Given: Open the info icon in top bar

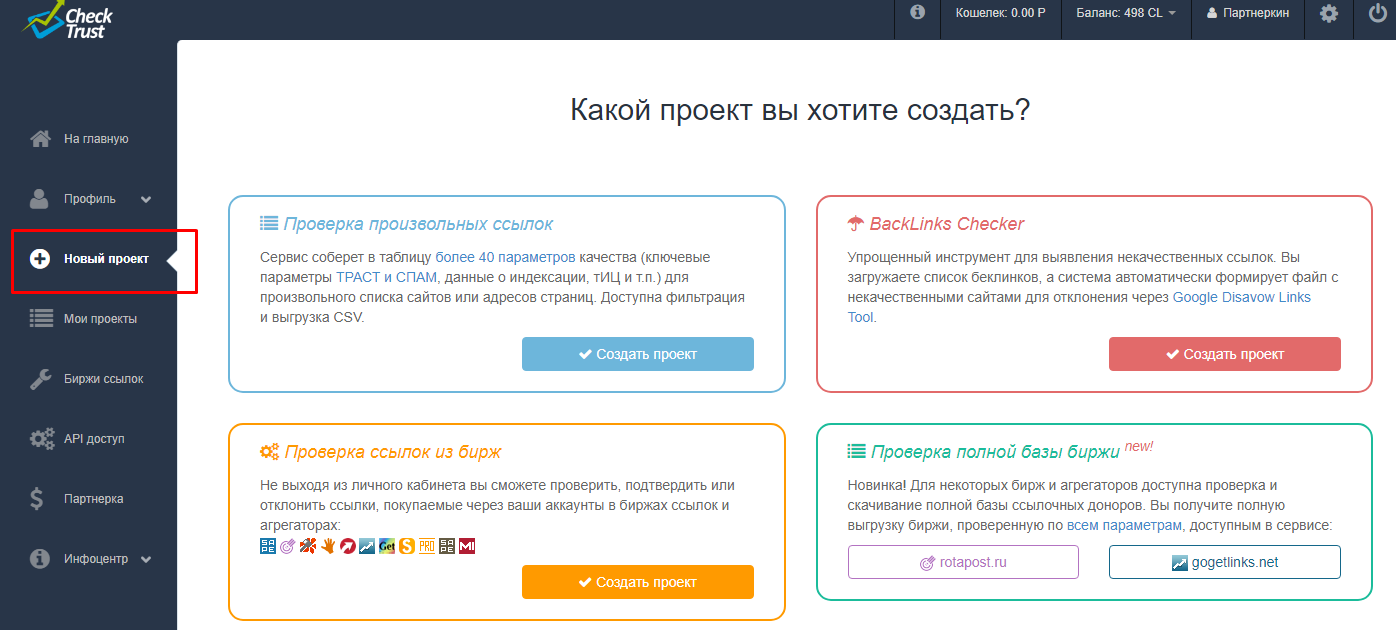Looking at the screenshot, I should coord(917,13).
